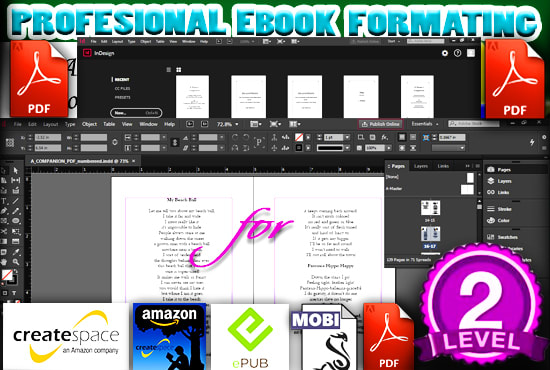Close the A_COMPANION_PDF document tab

coord(134,161)
